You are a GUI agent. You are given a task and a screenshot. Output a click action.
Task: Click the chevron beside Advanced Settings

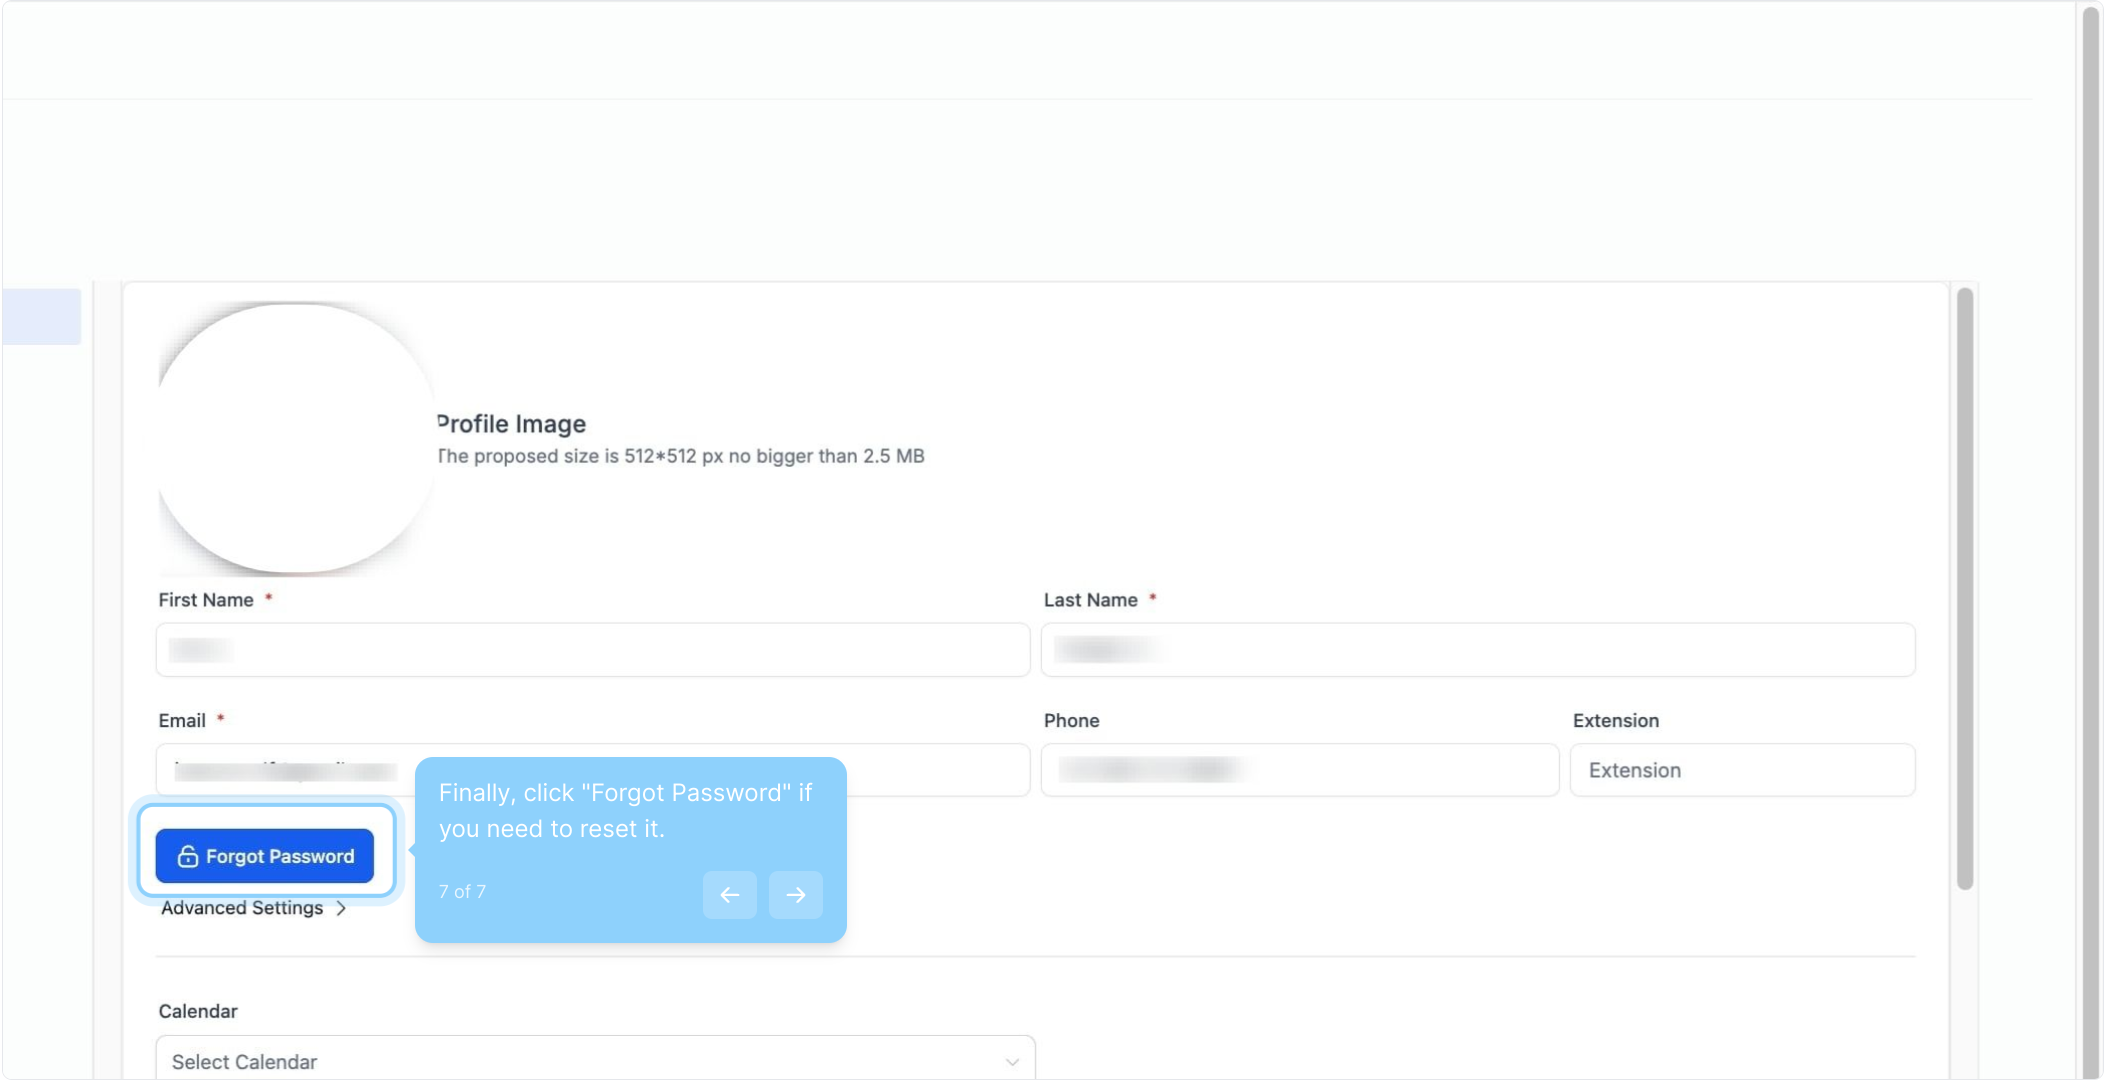[342, 908]
